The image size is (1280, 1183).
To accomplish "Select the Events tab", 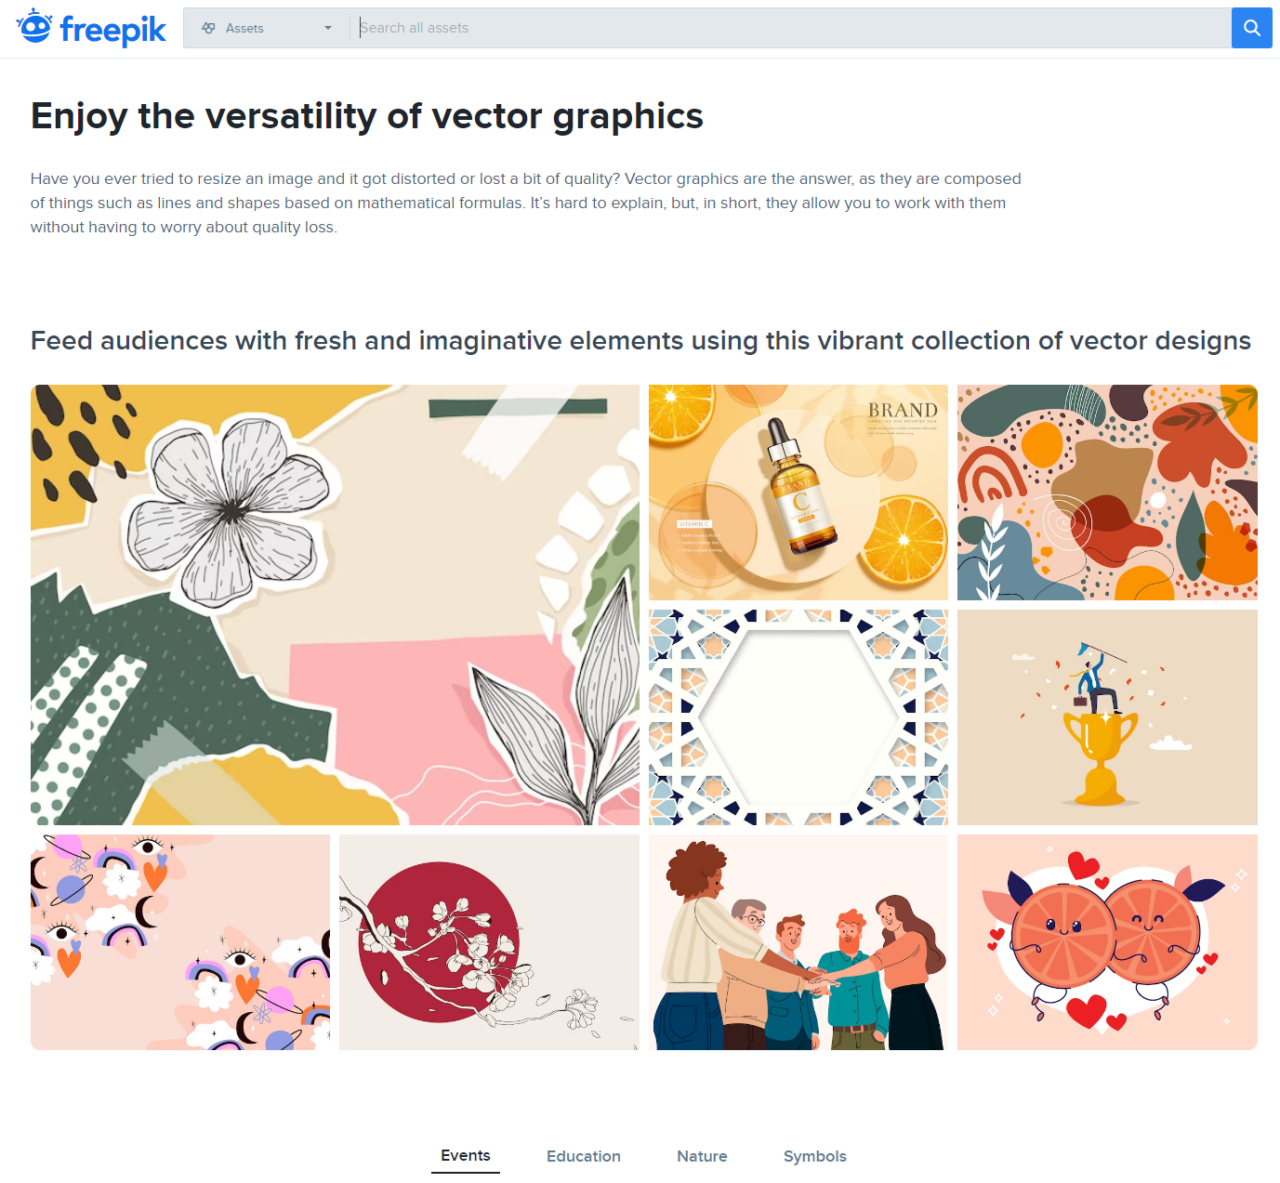I will (465, 1155).
